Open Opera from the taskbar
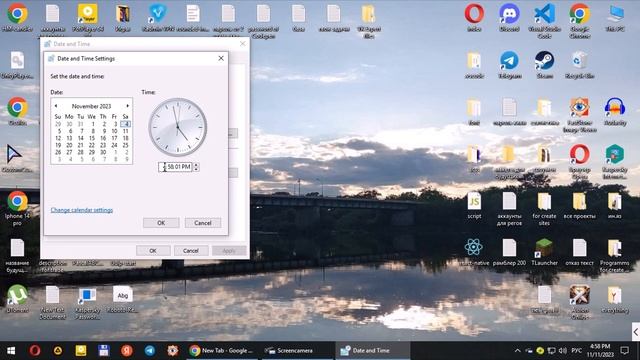 pos(35,351)
